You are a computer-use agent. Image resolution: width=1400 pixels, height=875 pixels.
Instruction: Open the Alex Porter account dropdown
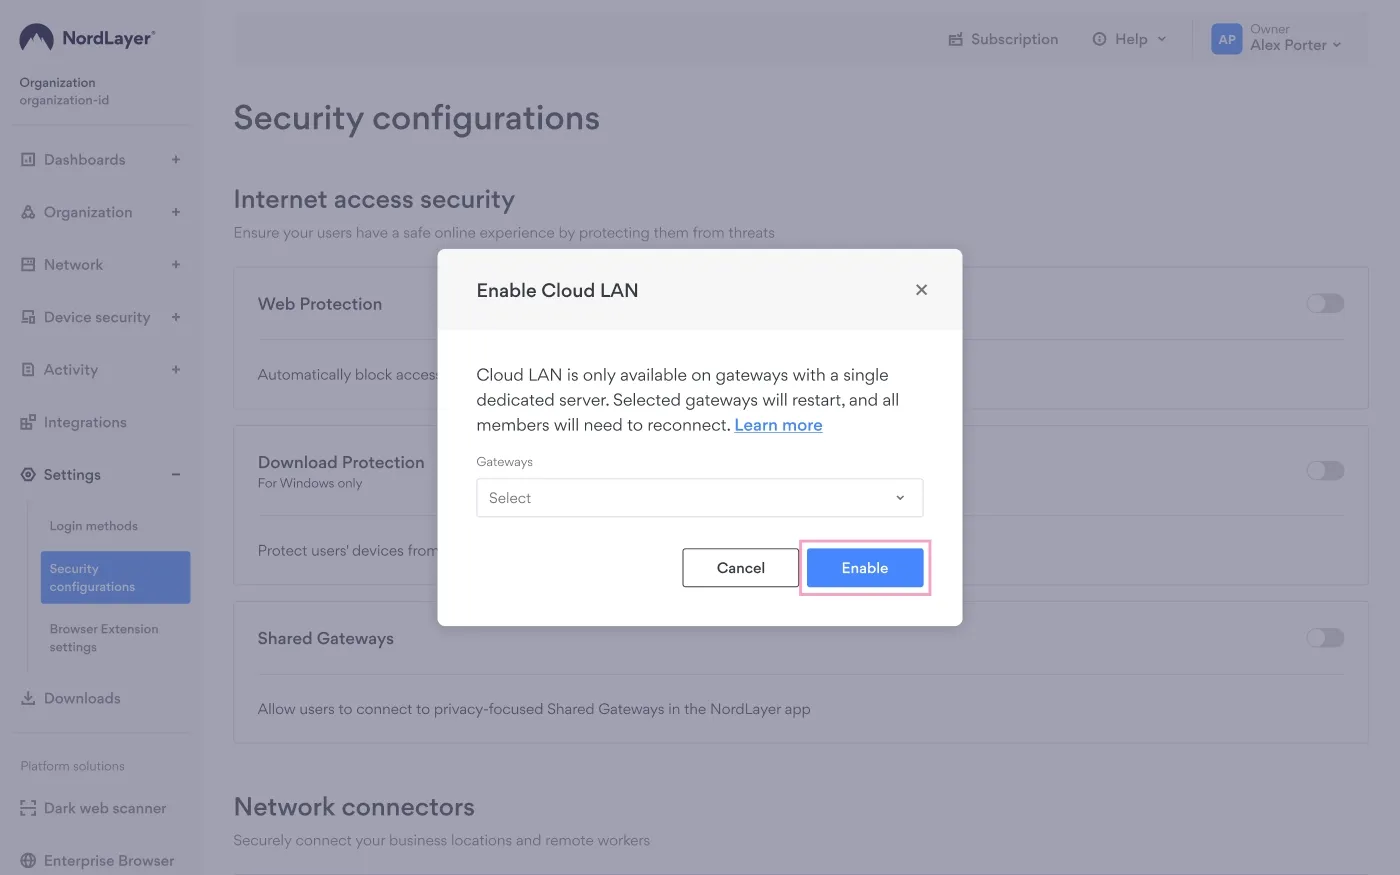point(1338,44)
